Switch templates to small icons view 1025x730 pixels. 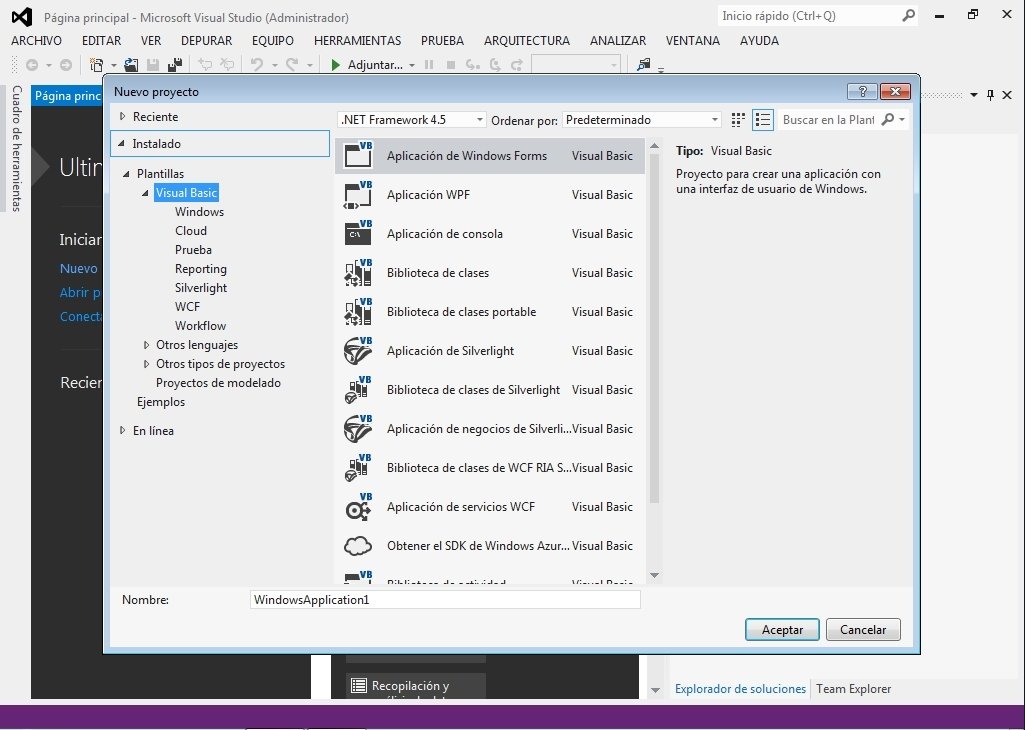click(x=738, y=120)
